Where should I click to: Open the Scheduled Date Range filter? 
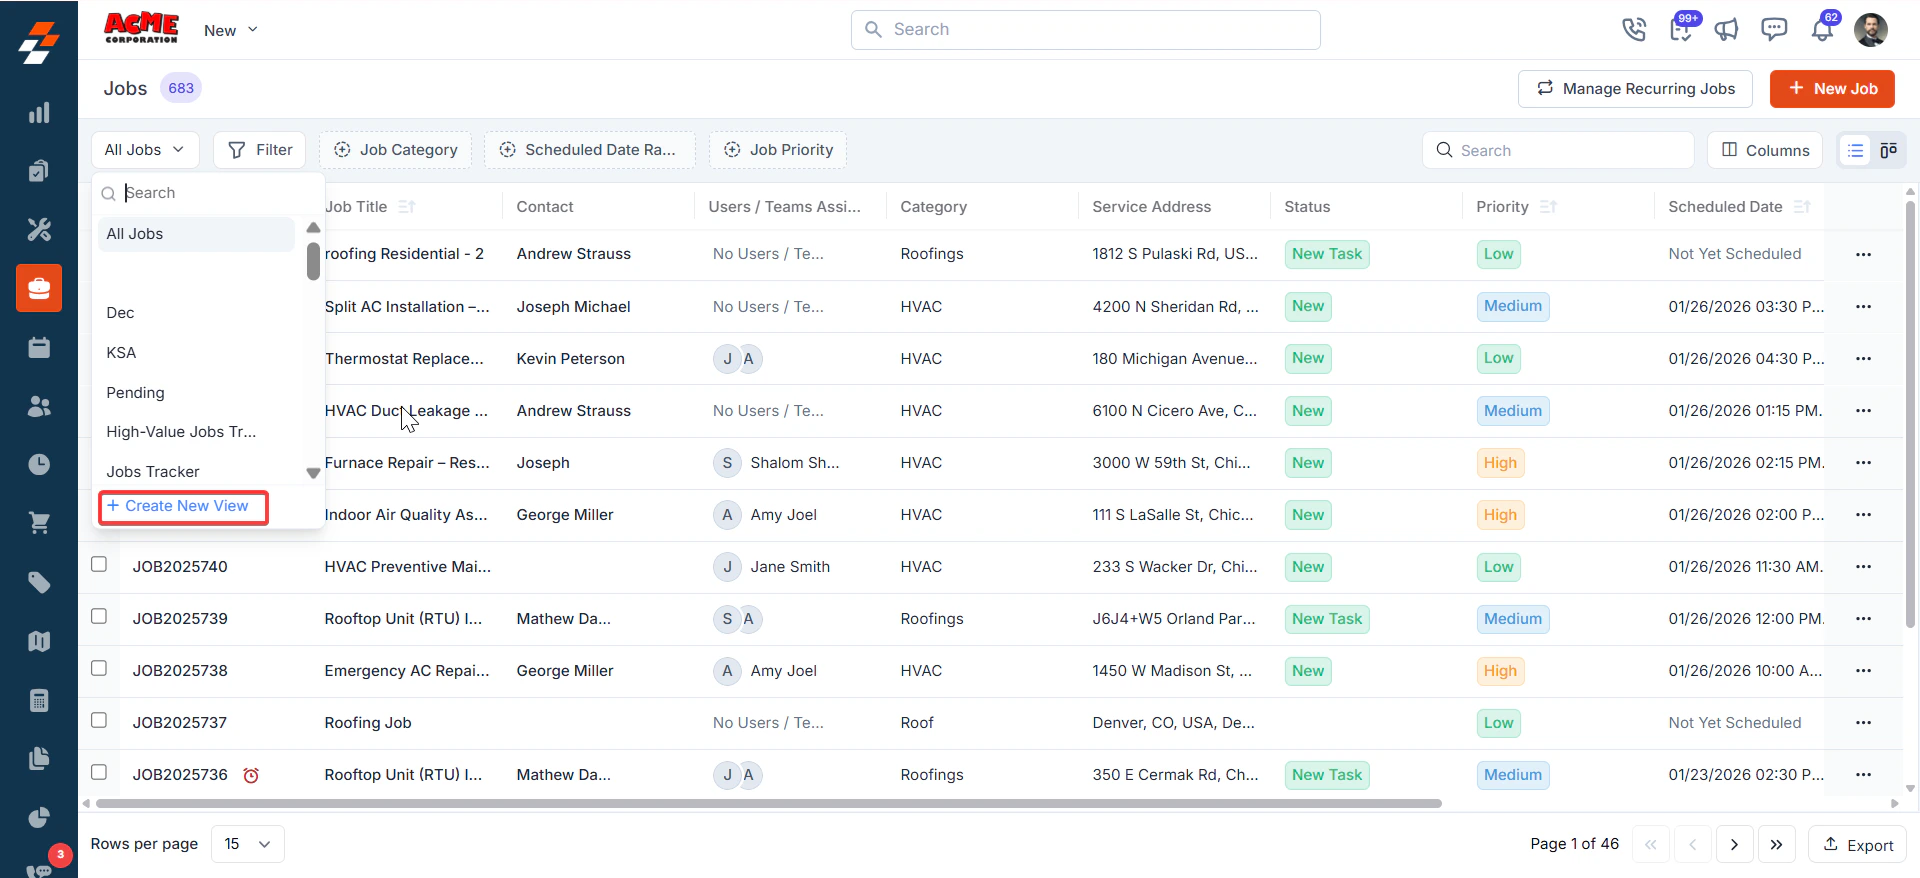click(590, 150)
